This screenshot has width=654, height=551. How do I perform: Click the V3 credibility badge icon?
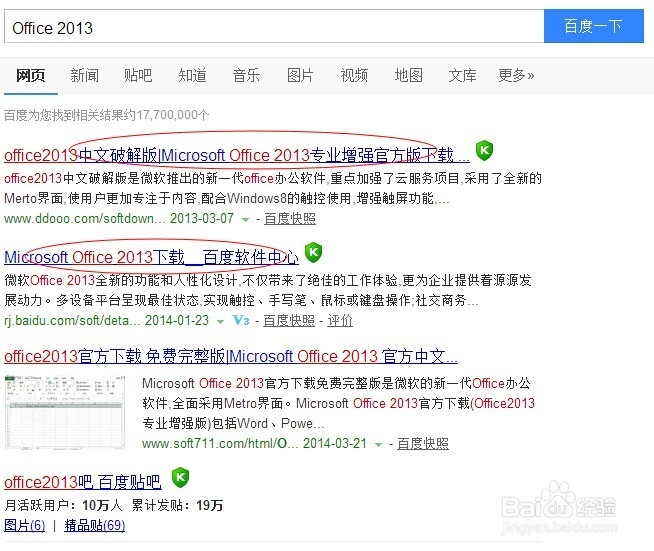241,320
